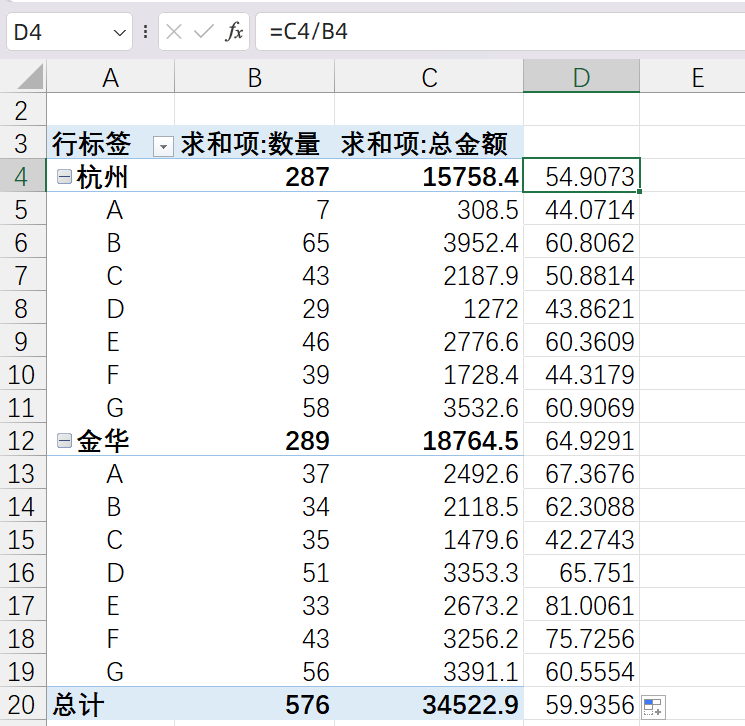Click cell showing 60.5554

pos(582,671)
